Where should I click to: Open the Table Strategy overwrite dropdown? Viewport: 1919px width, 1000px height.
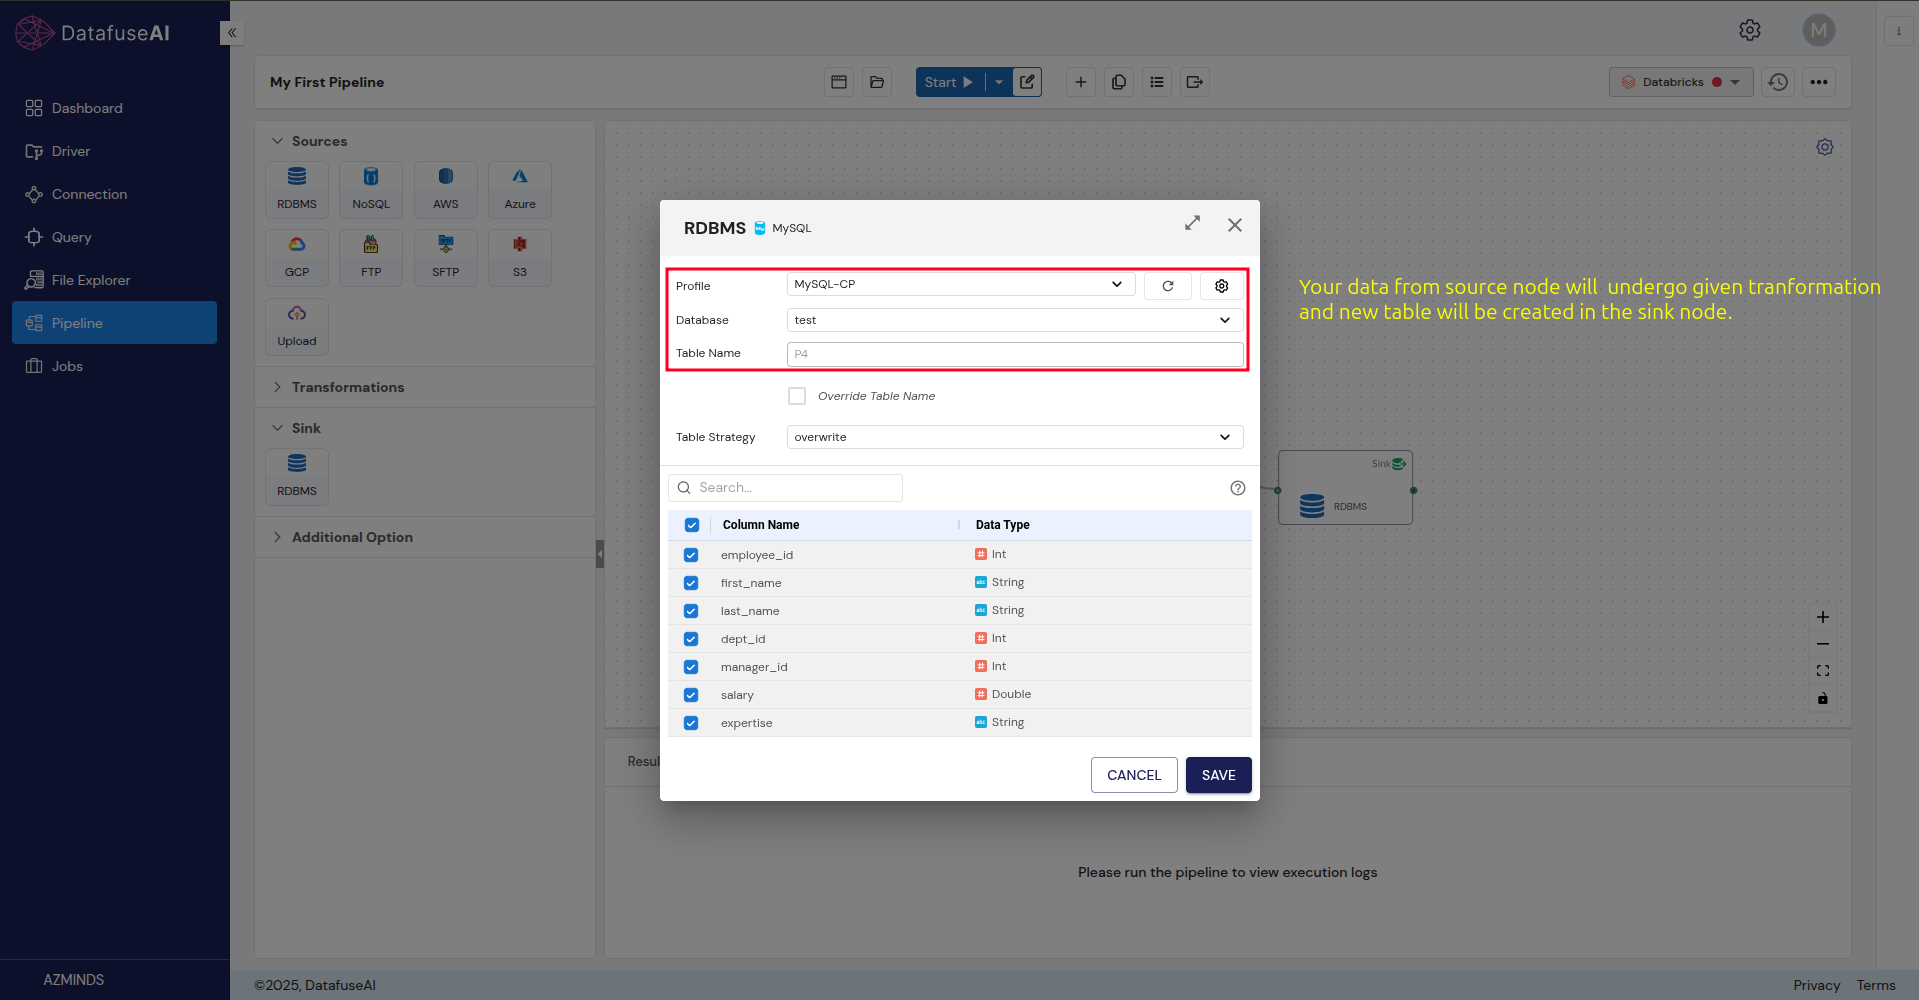[x=1014, y=437]
